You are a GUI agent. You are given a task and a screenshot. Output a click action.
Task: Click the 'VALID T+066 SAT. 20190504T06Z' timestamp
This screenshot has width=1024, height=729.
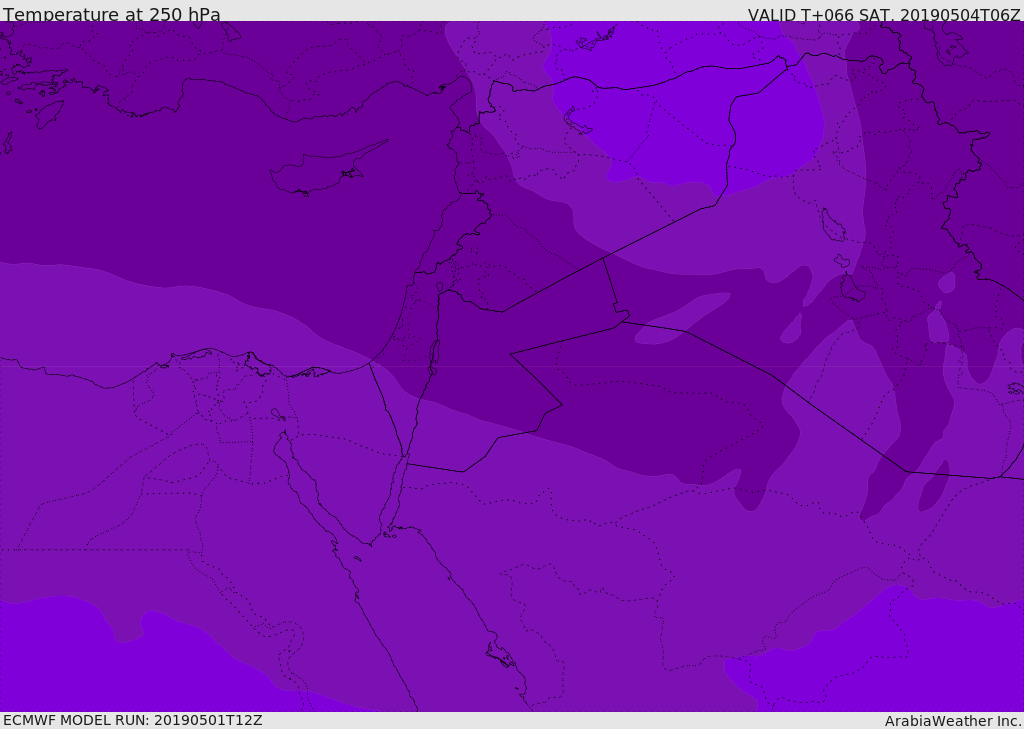tap(884, 15)
